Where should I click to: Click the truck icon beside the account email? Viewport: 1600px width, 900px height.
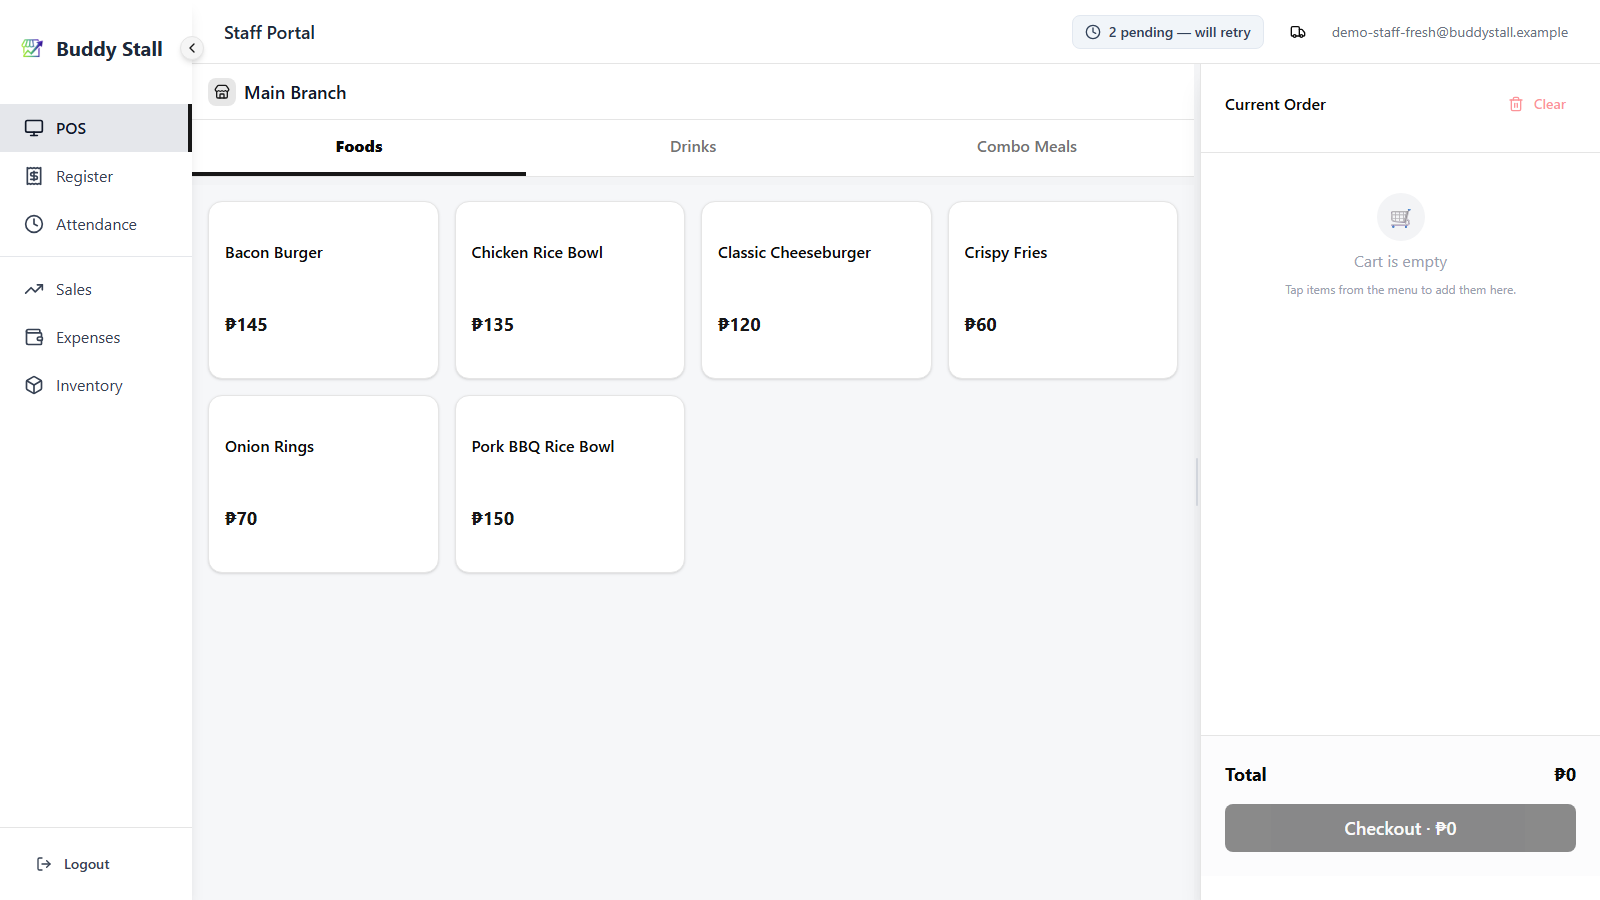point(1298,32)
